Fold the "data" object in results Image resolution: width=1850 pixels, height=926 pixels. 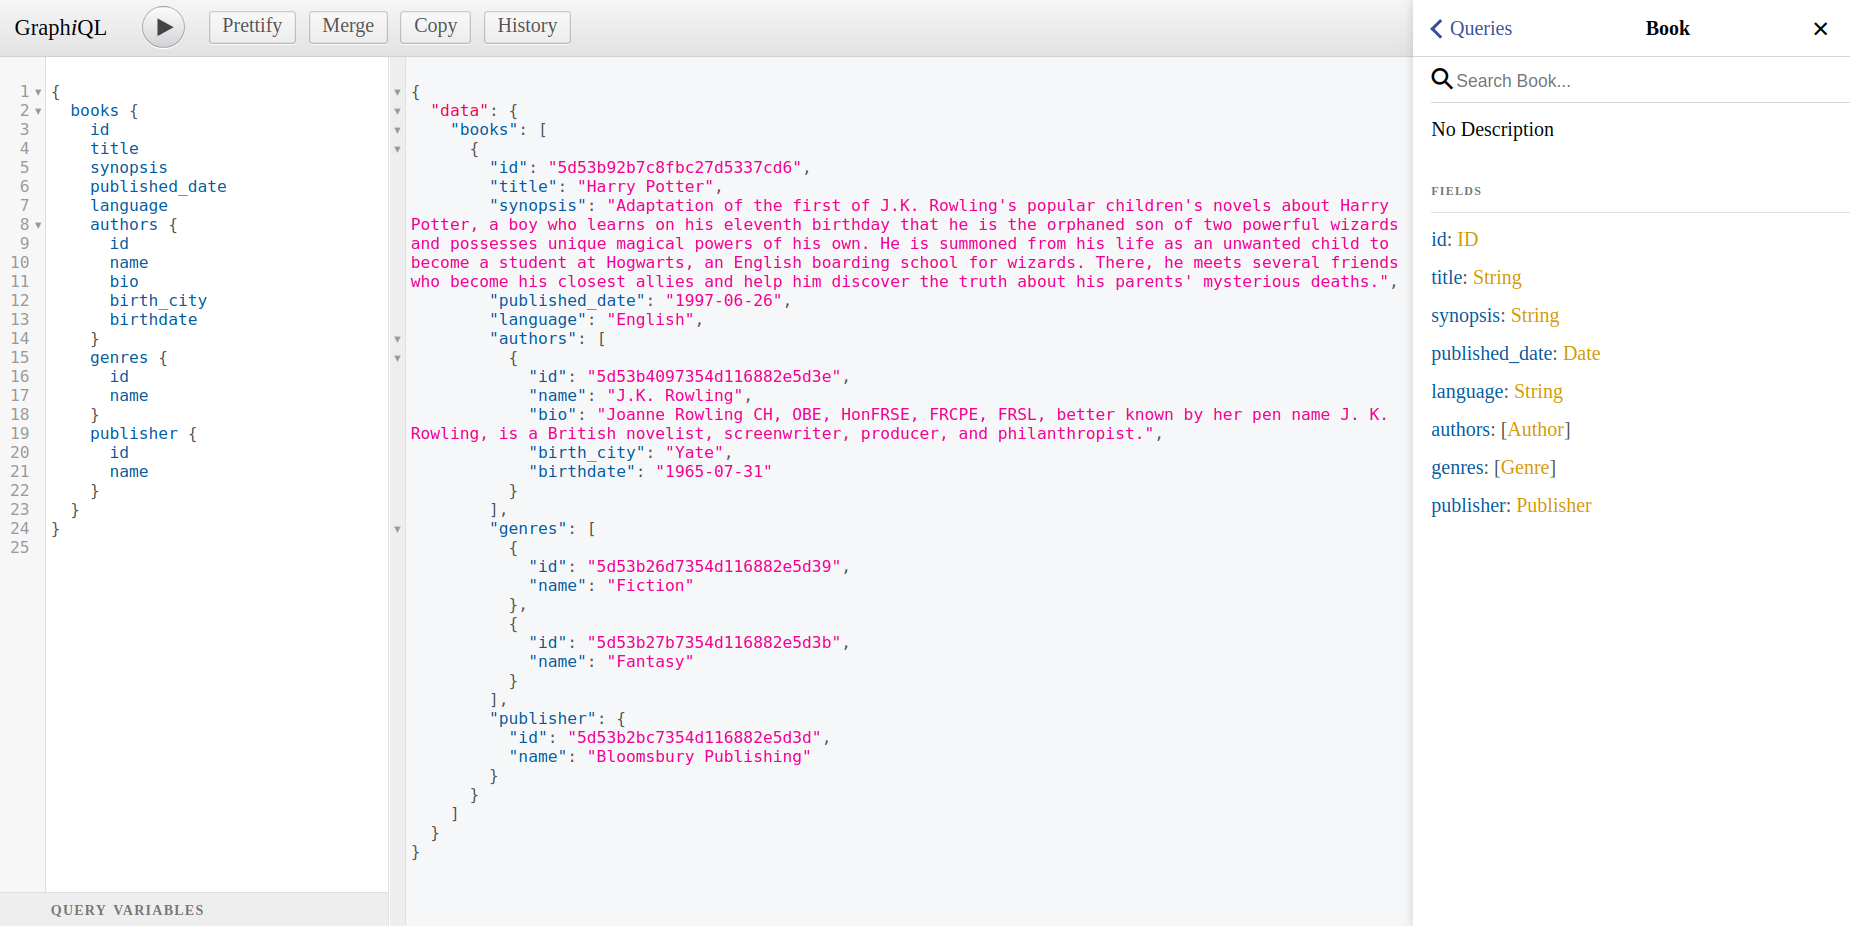pos(397,111)
